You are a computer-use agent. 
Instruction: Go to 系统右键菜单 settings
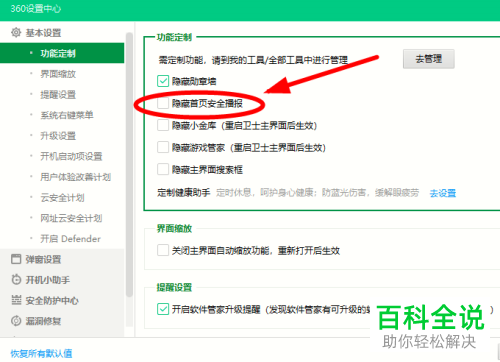click(67, 115)
